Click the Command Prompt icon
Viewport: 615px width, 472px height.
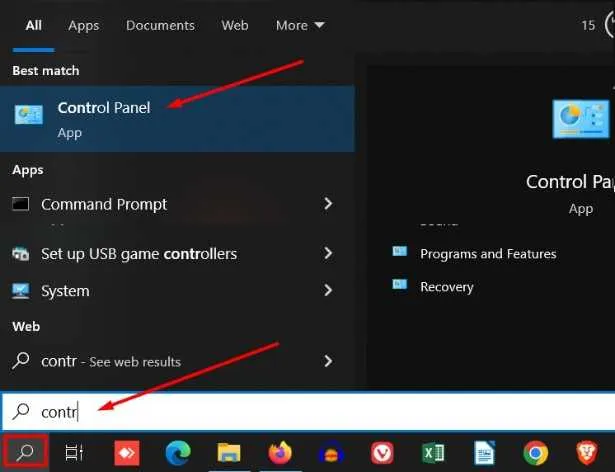point(20,204)
